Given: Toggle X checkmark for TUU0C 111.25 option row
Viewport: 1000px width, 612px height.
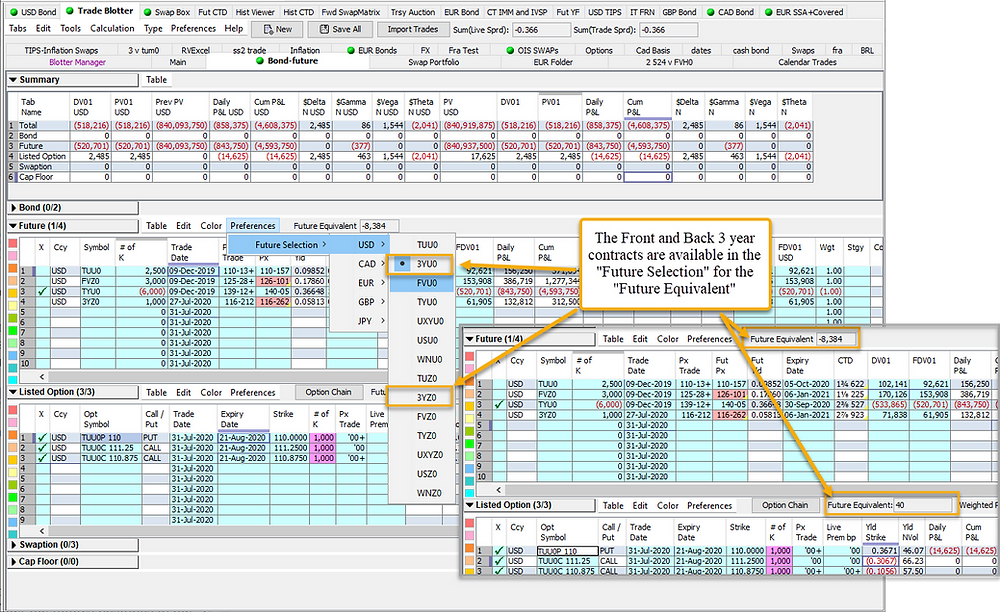Looking at the screenshot, I should pyautogui.click(x=42, y=448).
